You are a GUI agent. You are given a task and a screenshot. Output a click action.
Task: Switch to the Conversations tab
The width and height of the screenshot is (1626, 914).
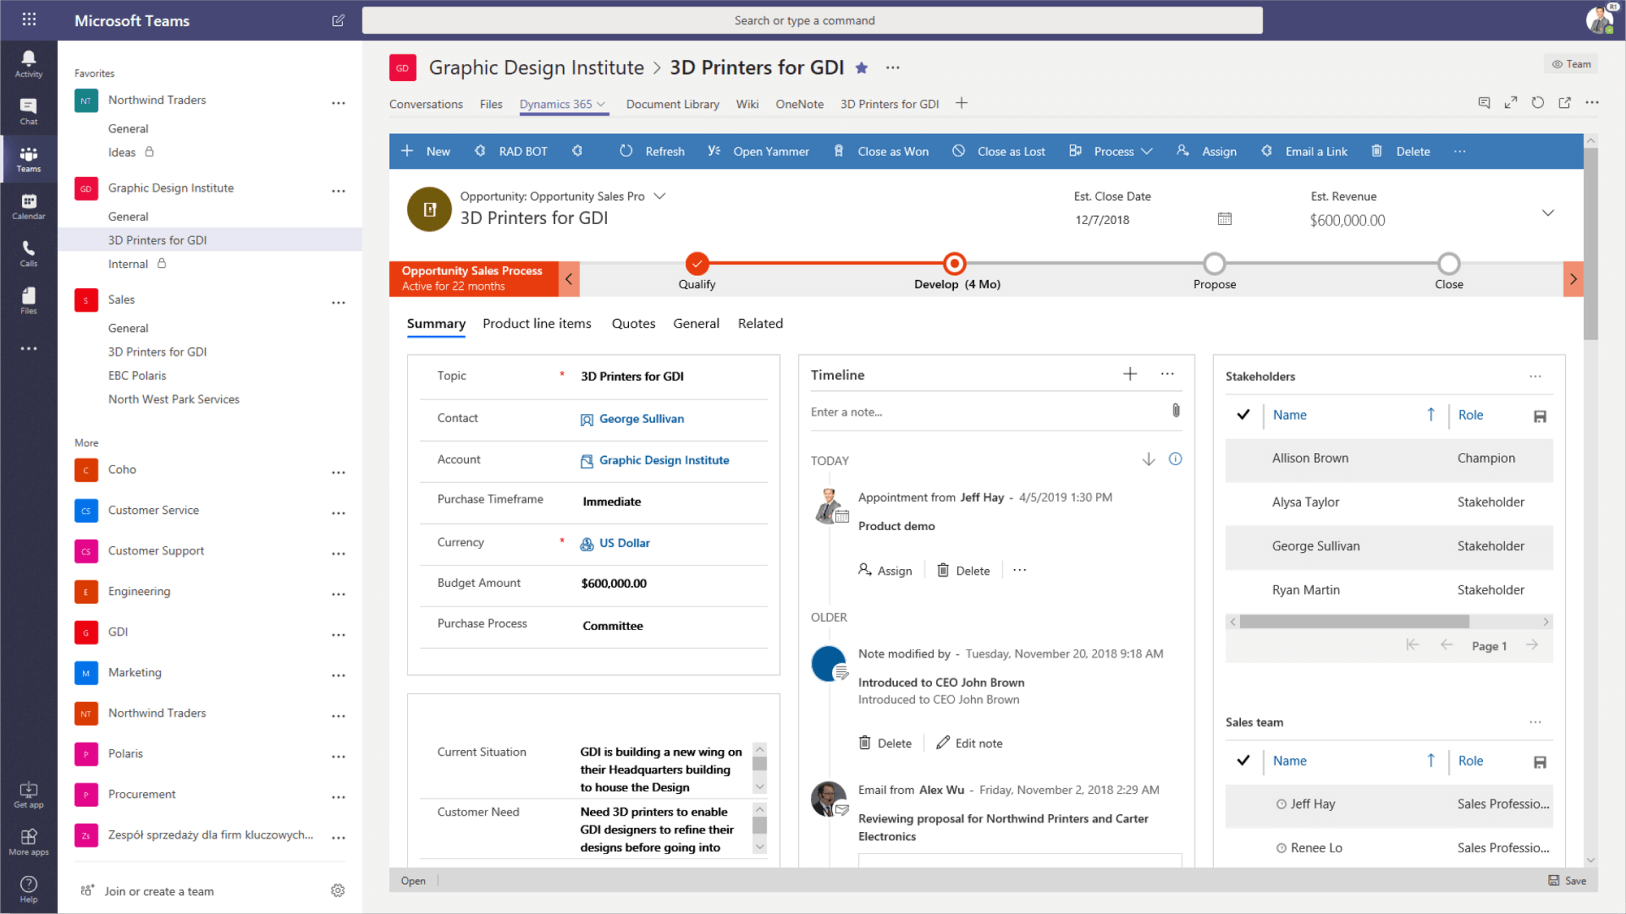coord(426,104)
